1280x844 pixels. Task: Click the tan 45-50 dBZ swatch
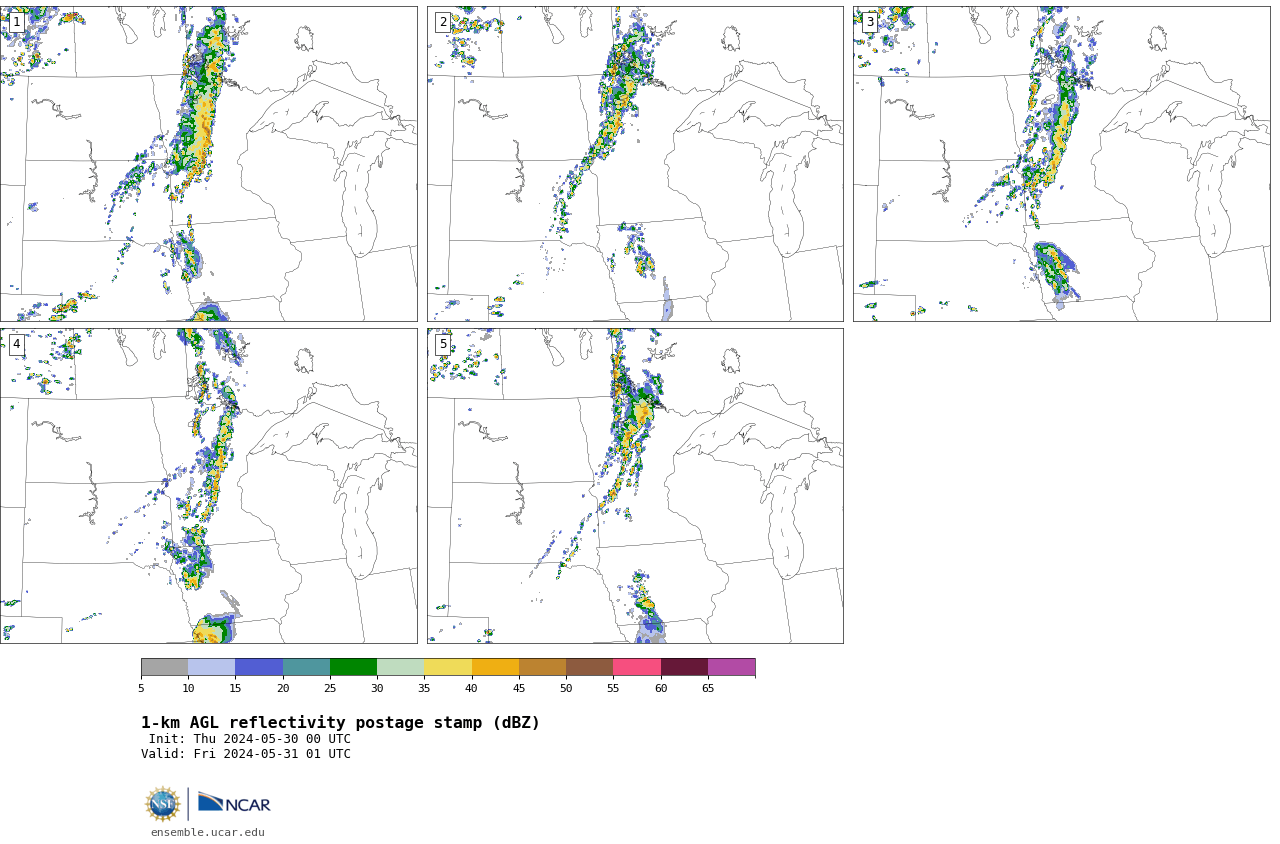pyautogui.click(x=542, y=667)
